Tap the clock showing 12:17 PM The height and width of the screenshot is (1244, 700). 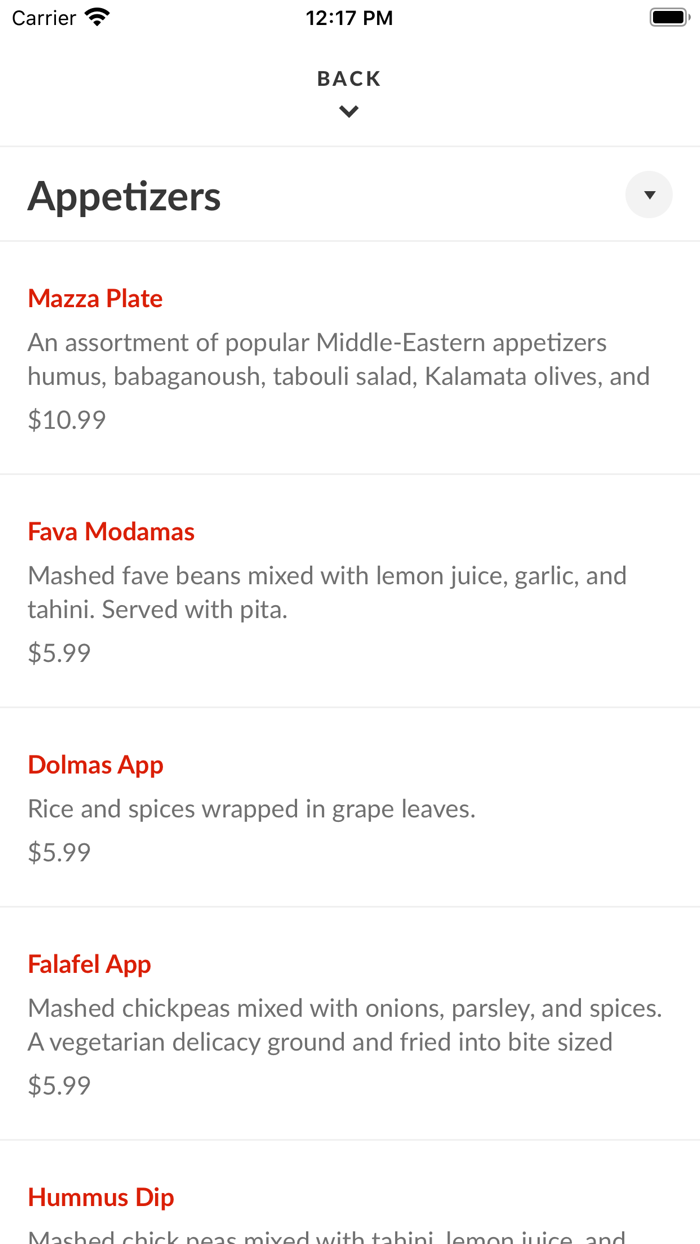click(x=349, y=16)
